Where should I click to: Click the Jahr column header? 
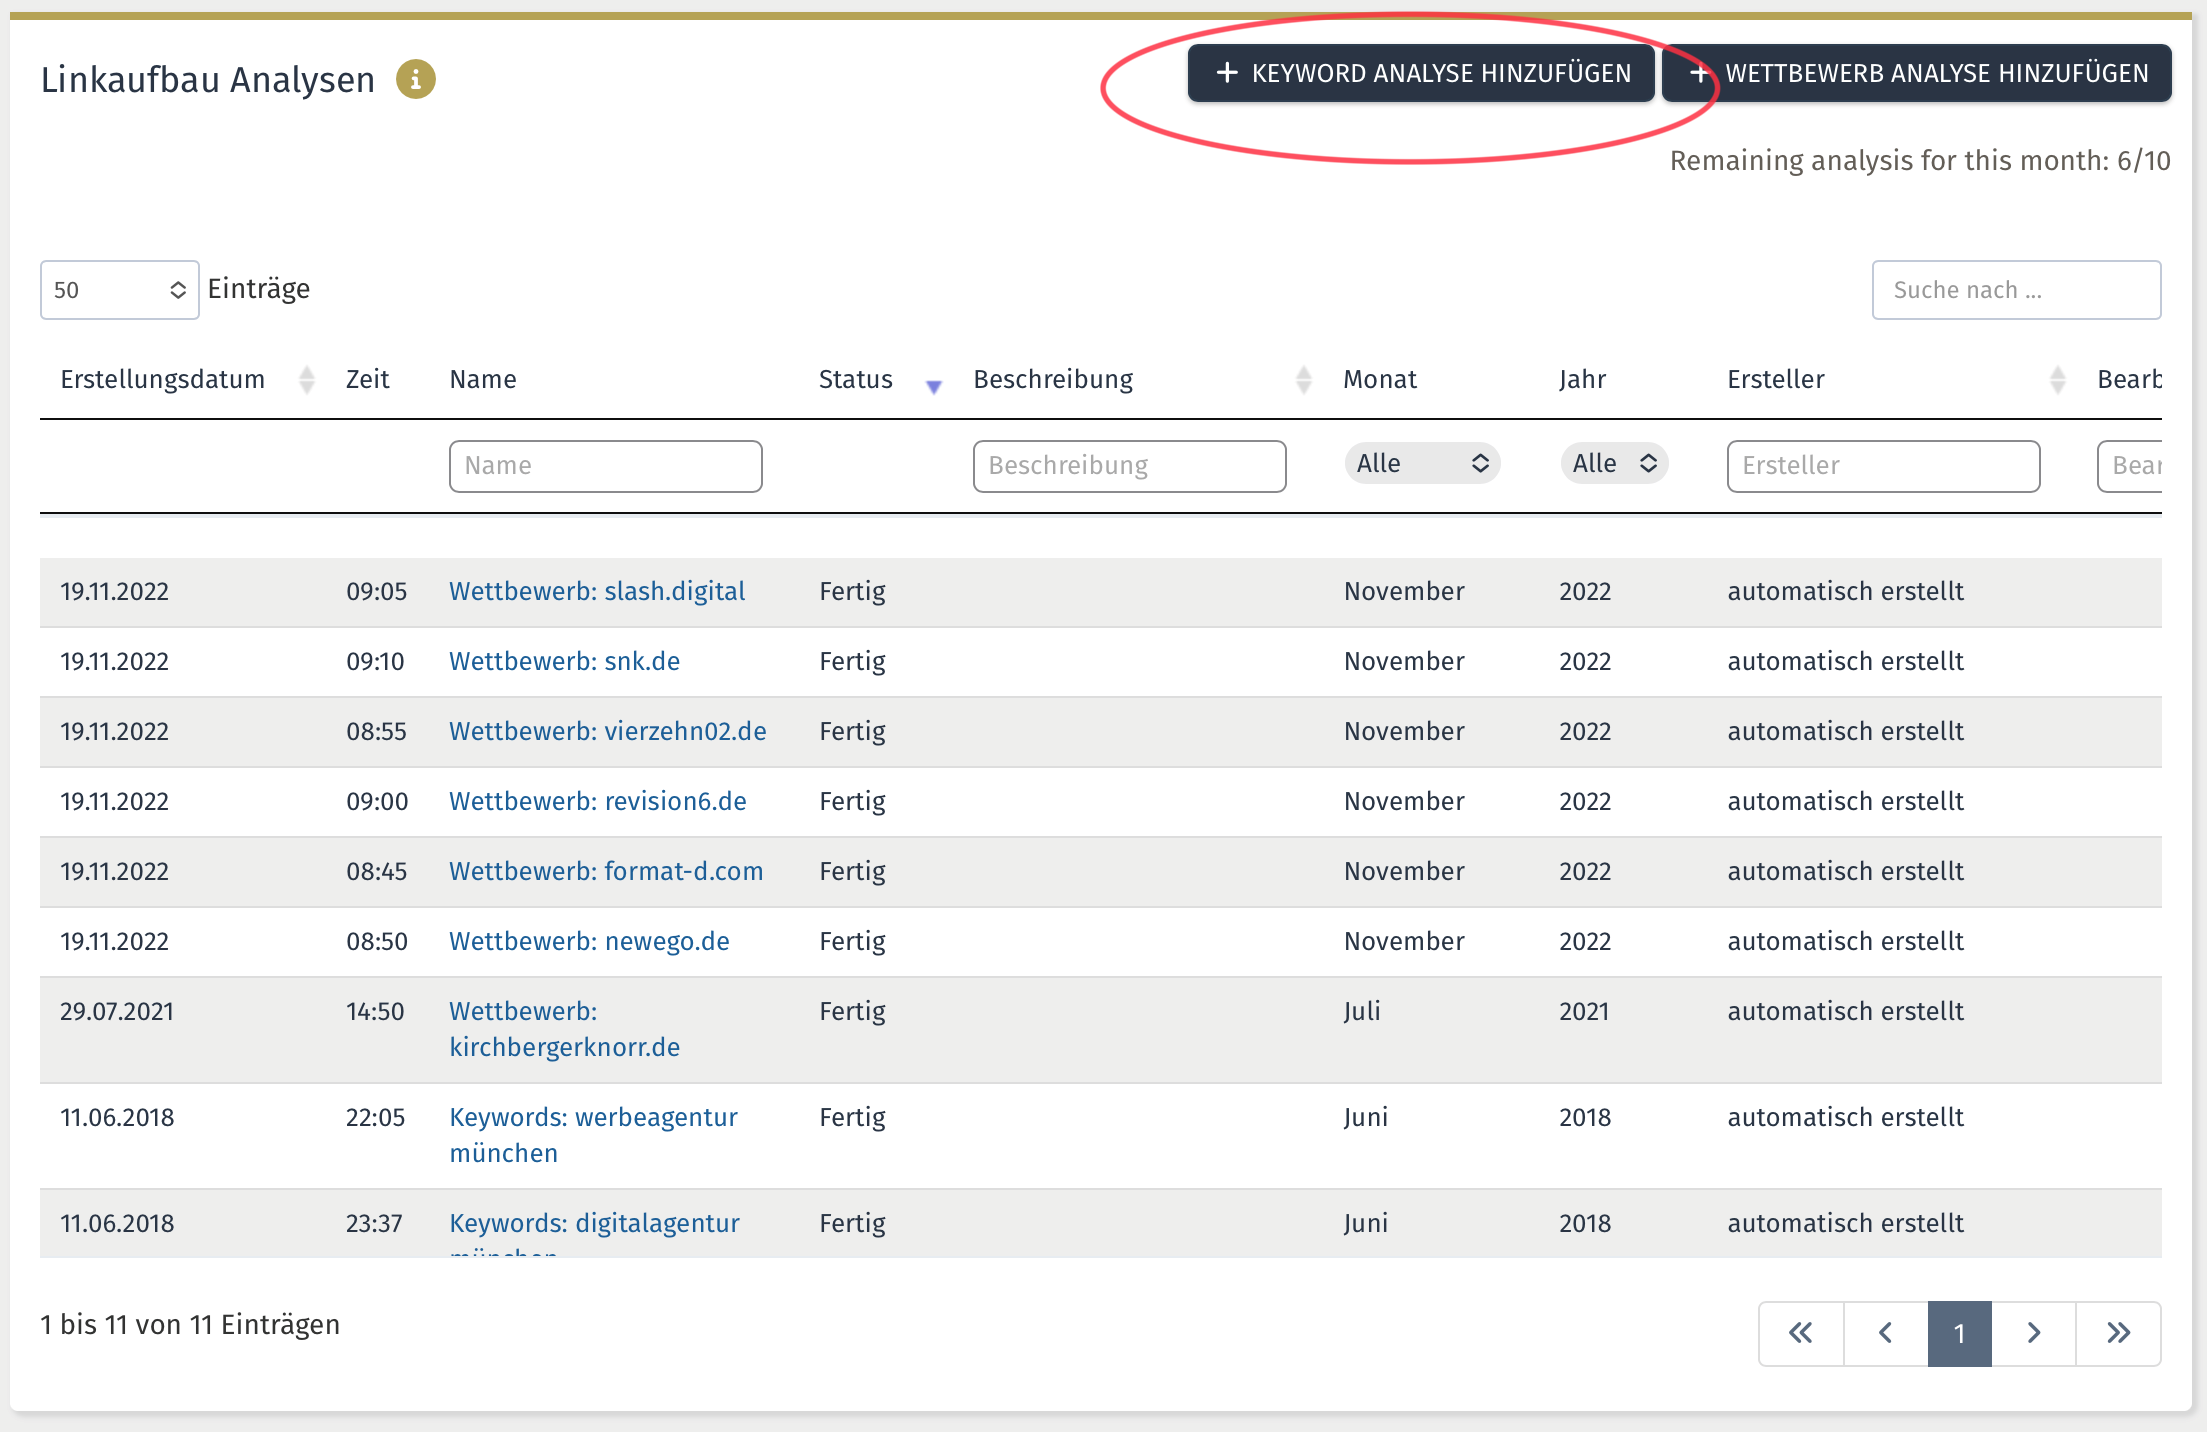tap(1582, 379)
